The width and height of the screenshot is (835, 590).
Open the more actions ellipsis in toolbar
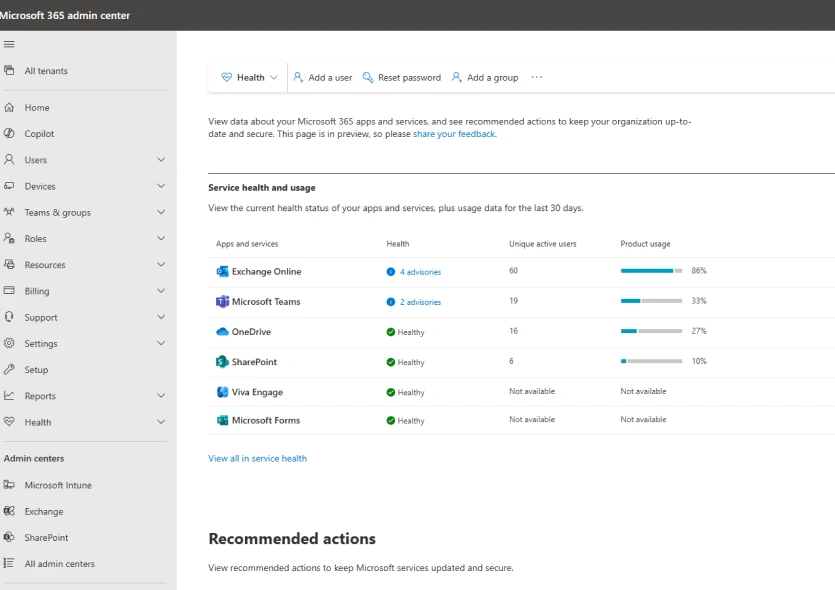pyautogui.click(x=536, y=77)
